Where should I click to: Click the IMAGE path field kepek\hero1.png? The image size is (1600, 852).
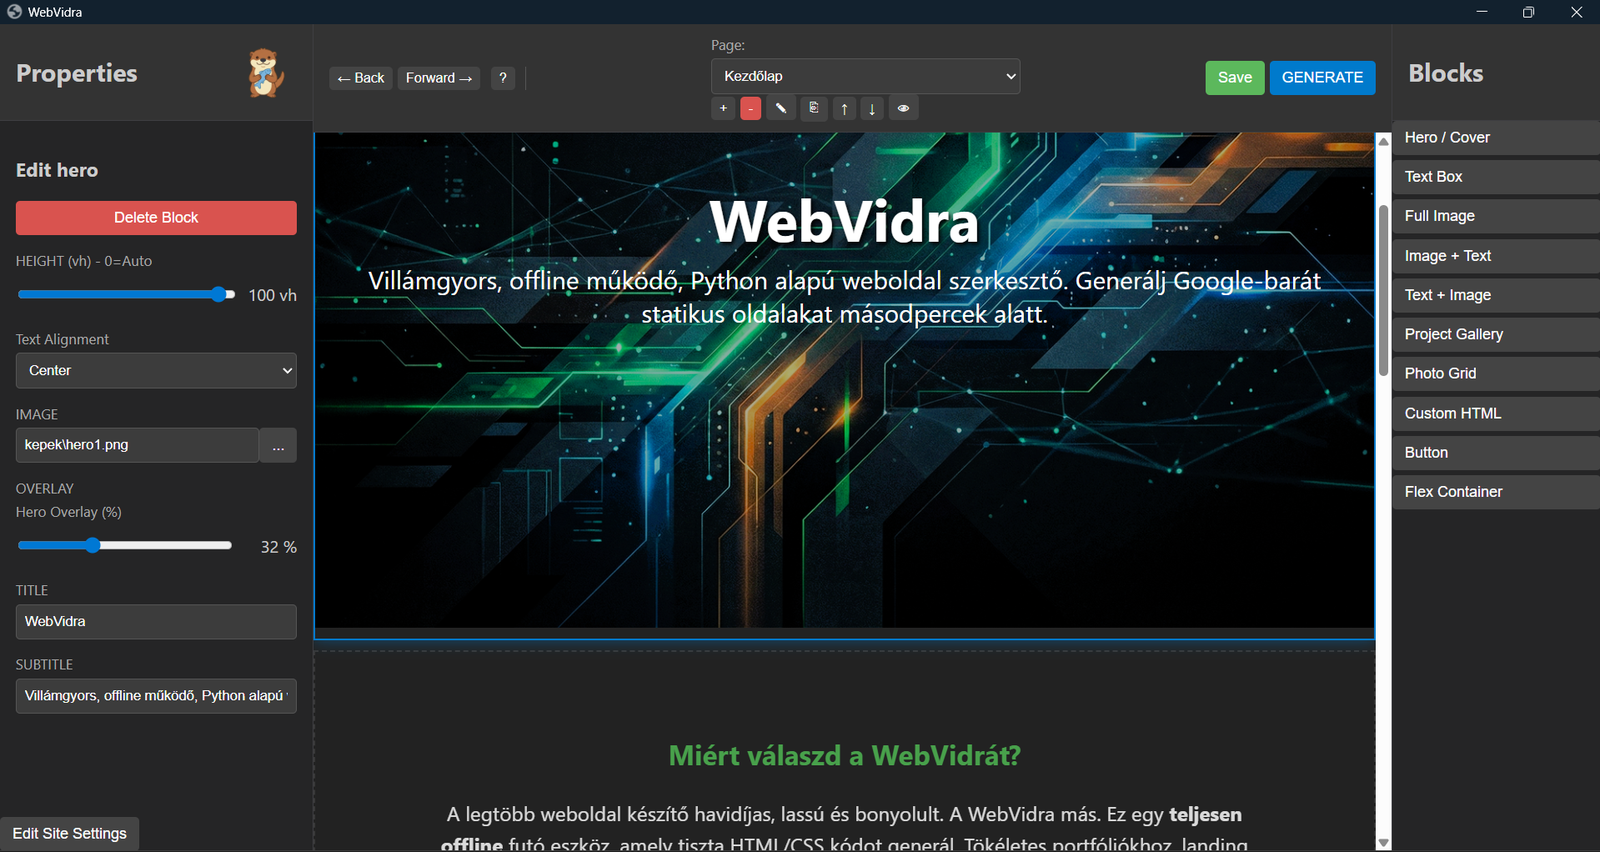click(x=137, y=445)
